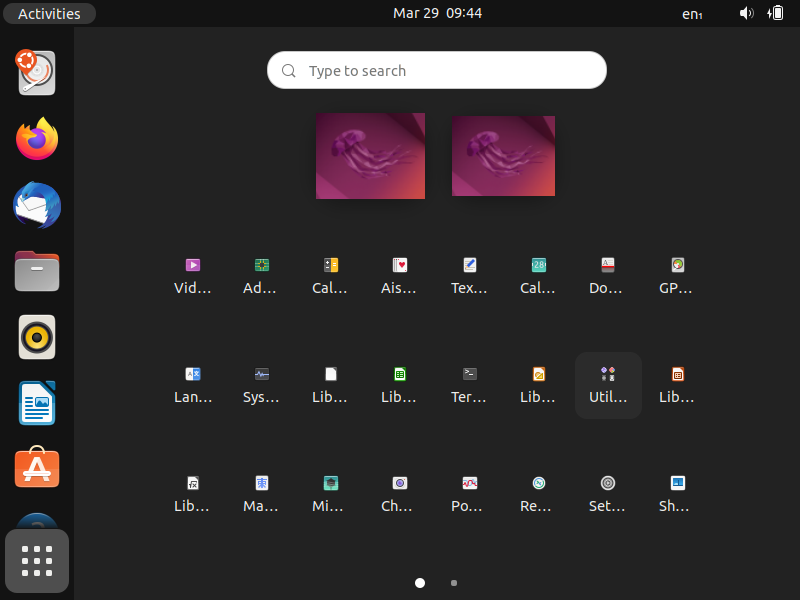This screenshot has width=800, height=600.
Task: Open LibreOffice Math formula icon
Action: [193, 494]
